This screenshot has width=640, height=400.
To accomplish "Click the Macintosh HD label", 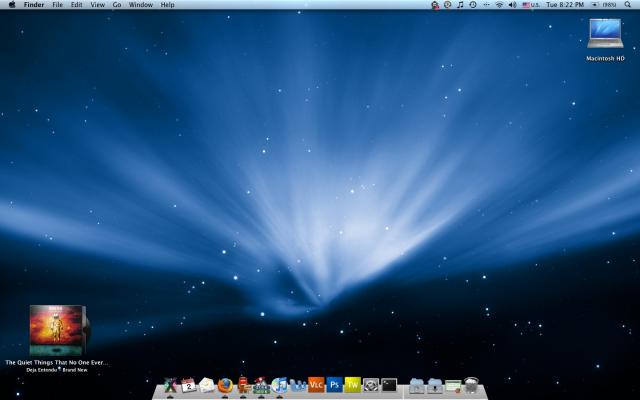I will [x=605, y=58].
